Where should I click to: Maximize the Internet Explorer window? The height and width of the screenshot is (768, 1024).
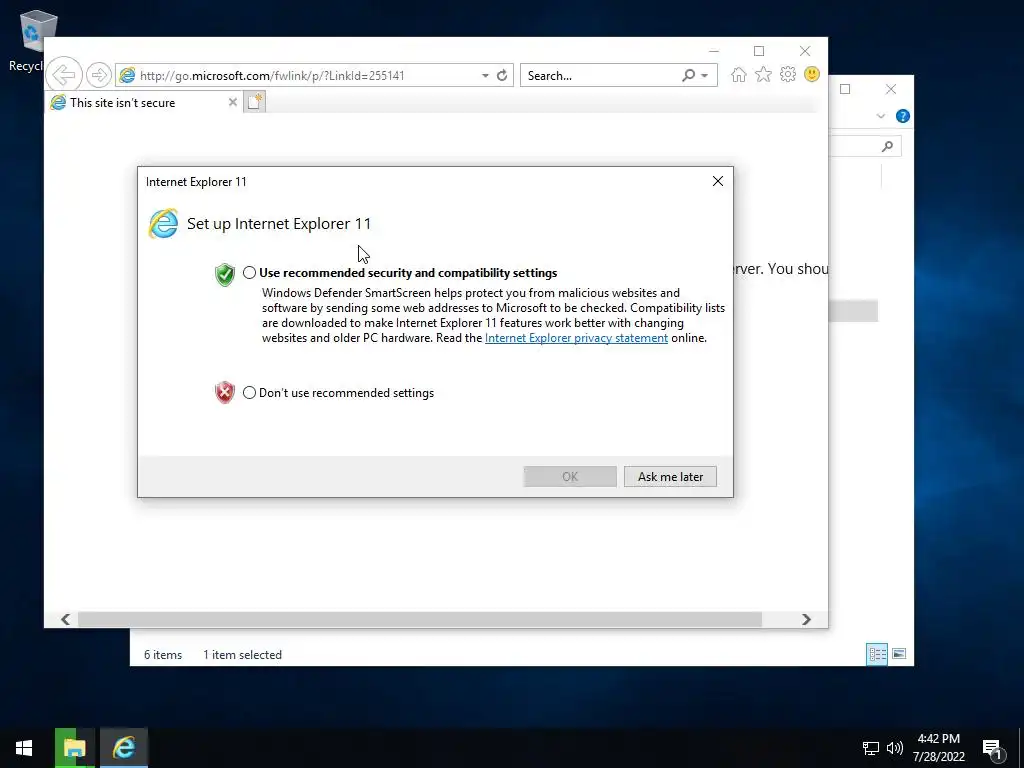point(759,51)
